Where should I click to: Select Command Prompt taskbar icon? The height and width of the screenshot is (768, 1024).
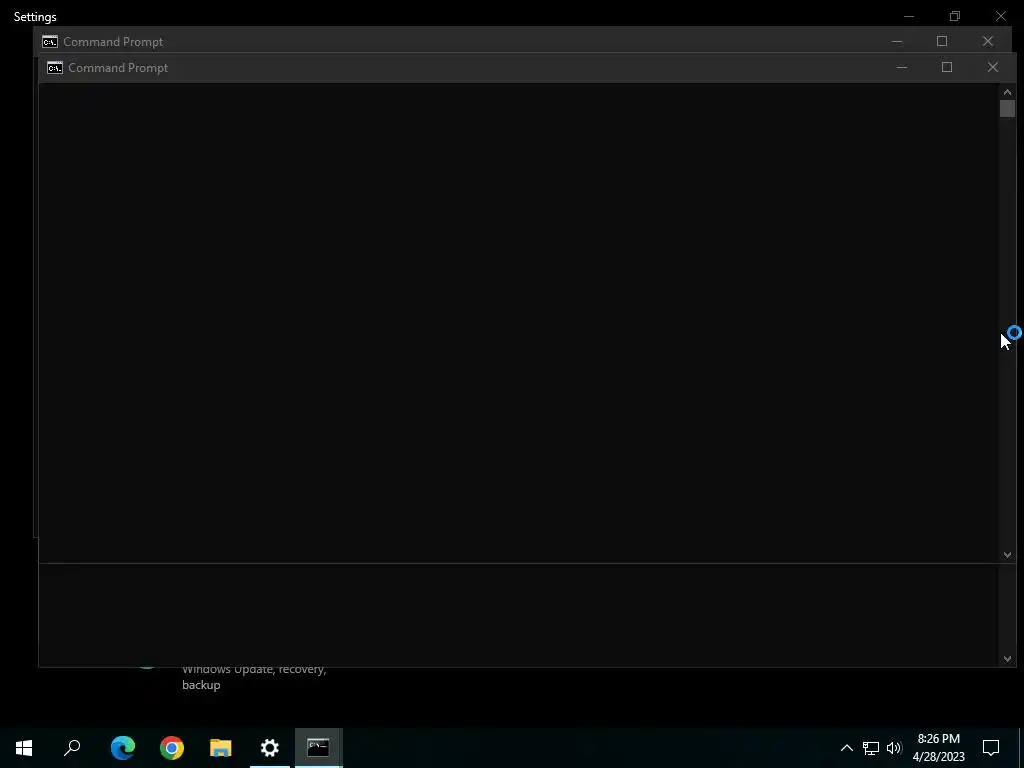click(319, 748)
